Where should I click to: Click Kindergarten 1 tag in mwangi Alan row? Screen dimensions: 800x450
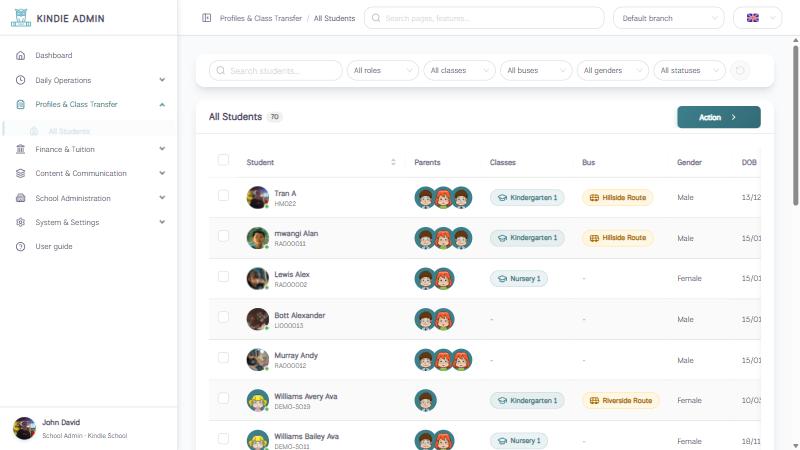527,238
